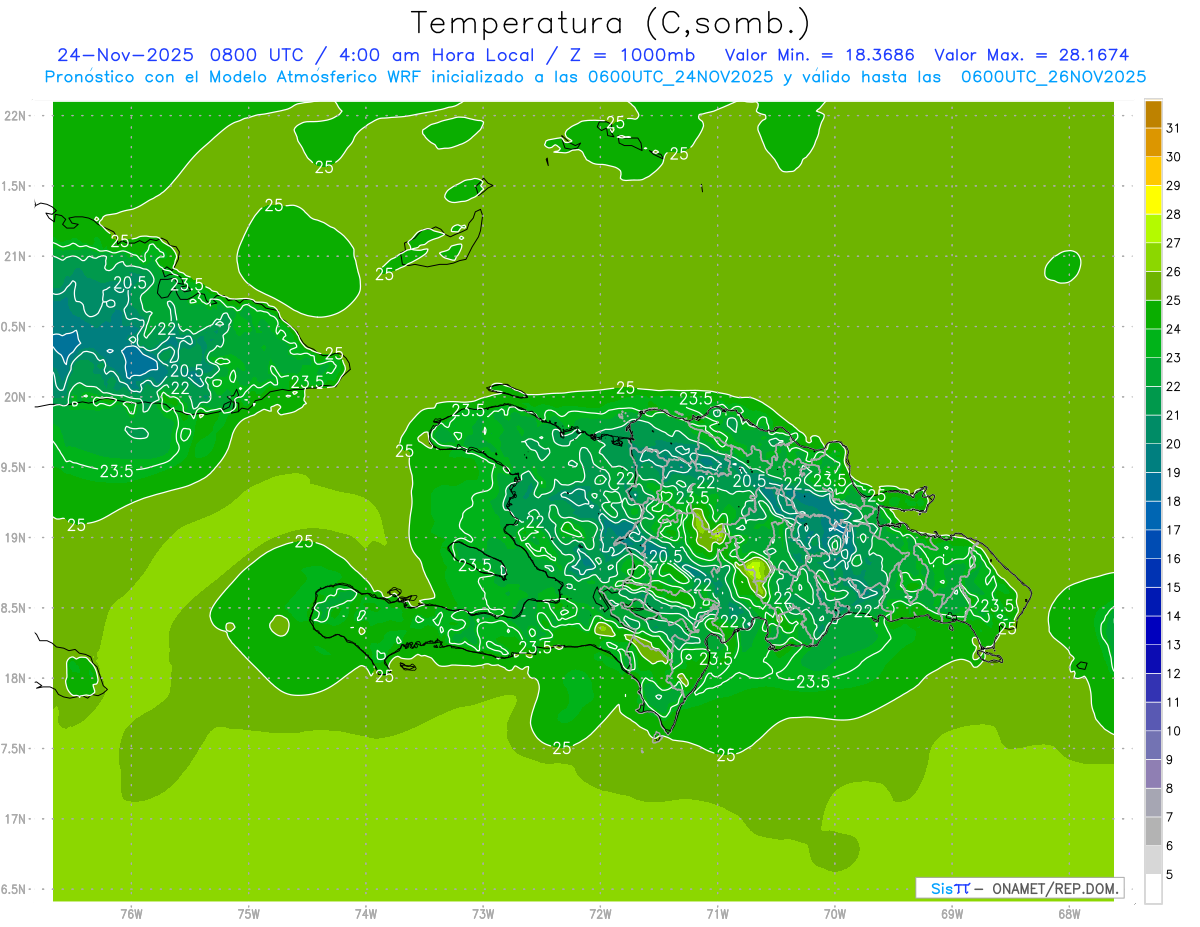Pick the bright yellow swatch between 28 and 29
Image resolution: width=1200 pixels, height=927 pixels.
coord(1153,200)
